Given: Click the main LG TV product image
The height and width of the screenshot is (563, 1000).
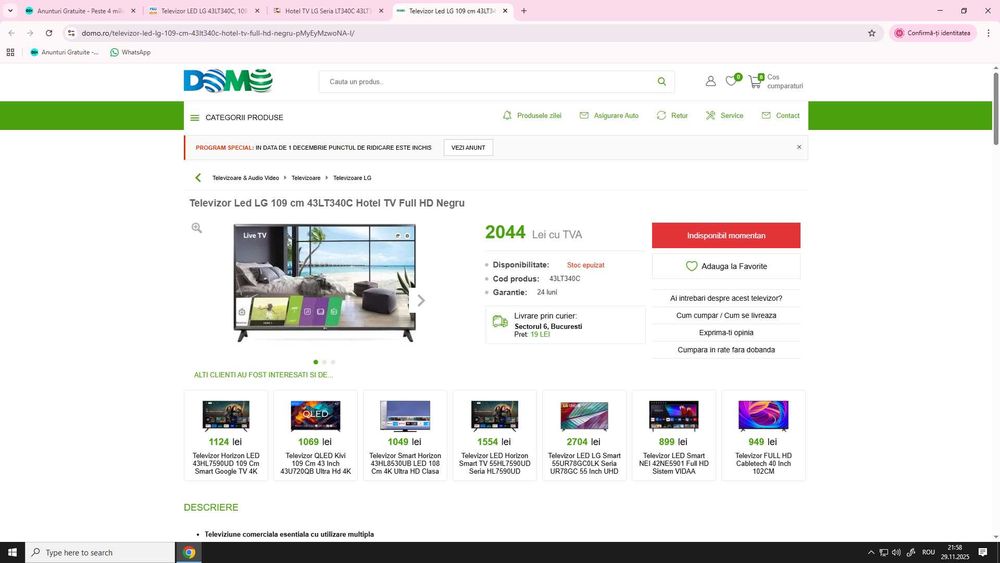Looking at the screenshot, I should click(x=325, y=282).
